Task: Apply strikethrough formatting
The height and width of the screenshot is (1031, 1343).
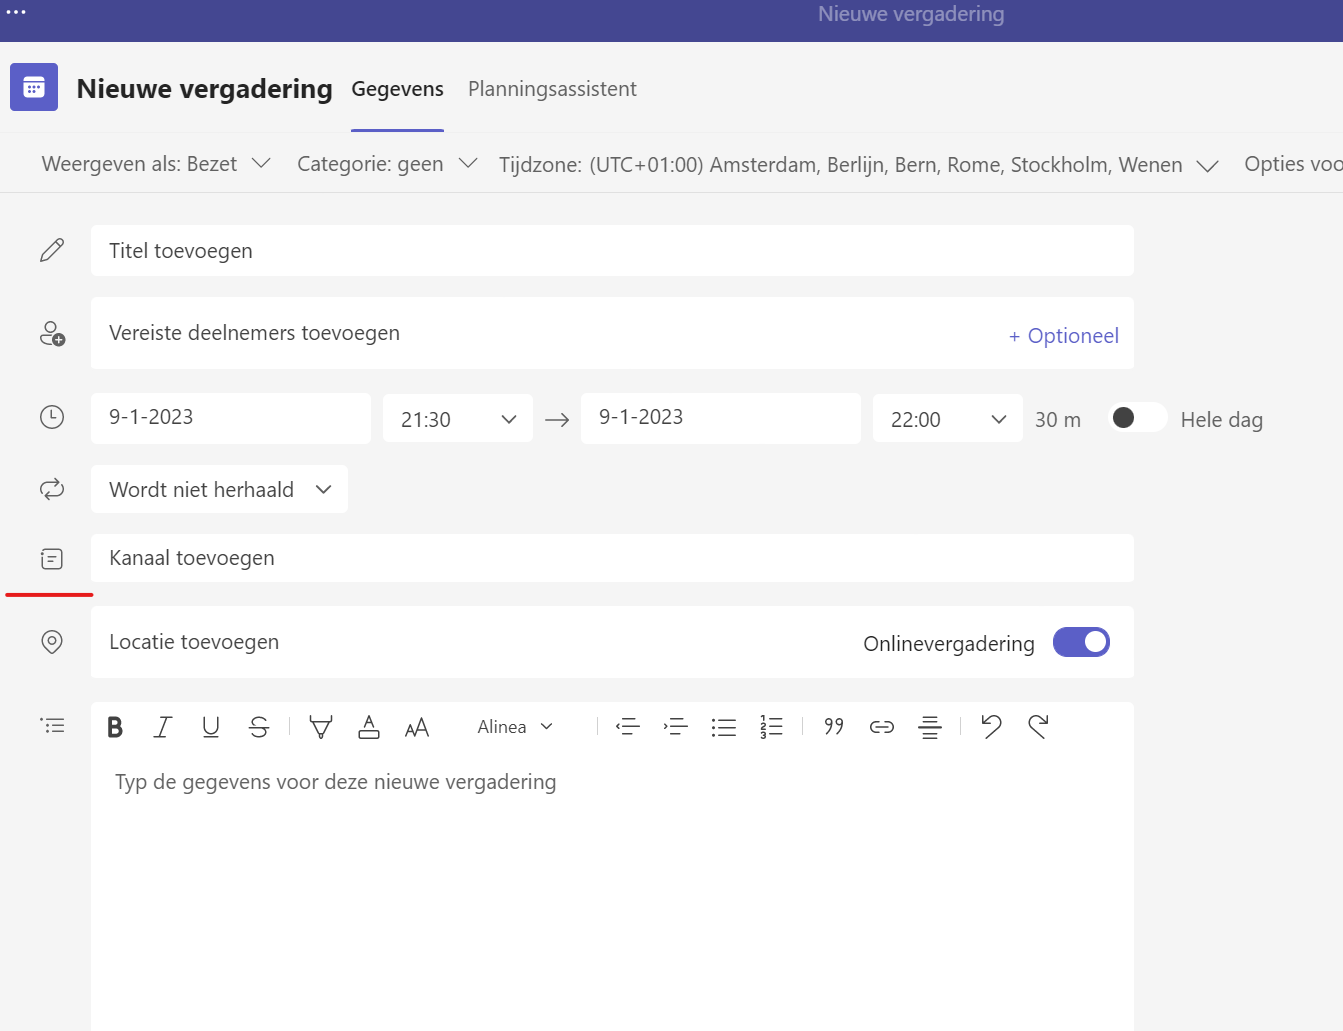Action: (x=259, y=727)
